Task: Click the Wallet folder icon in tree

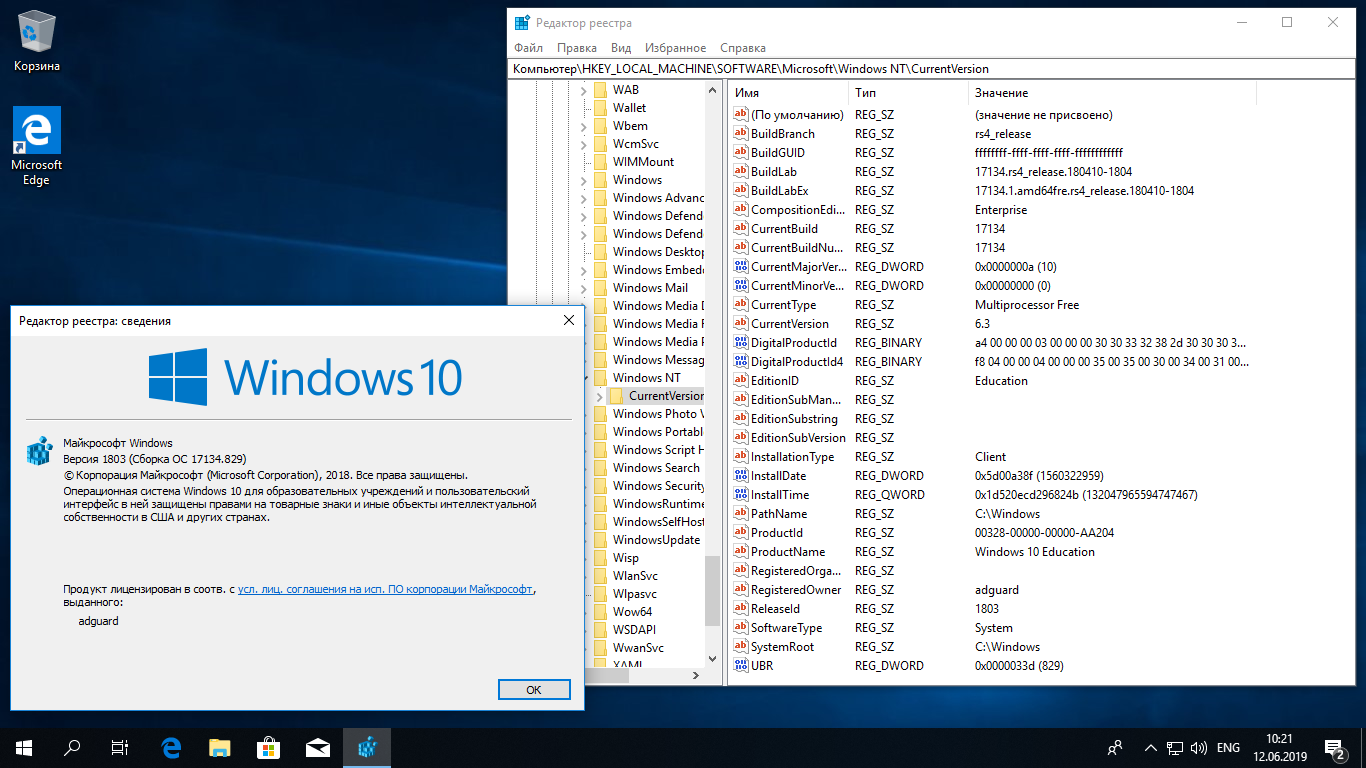Action: (600, 107)
